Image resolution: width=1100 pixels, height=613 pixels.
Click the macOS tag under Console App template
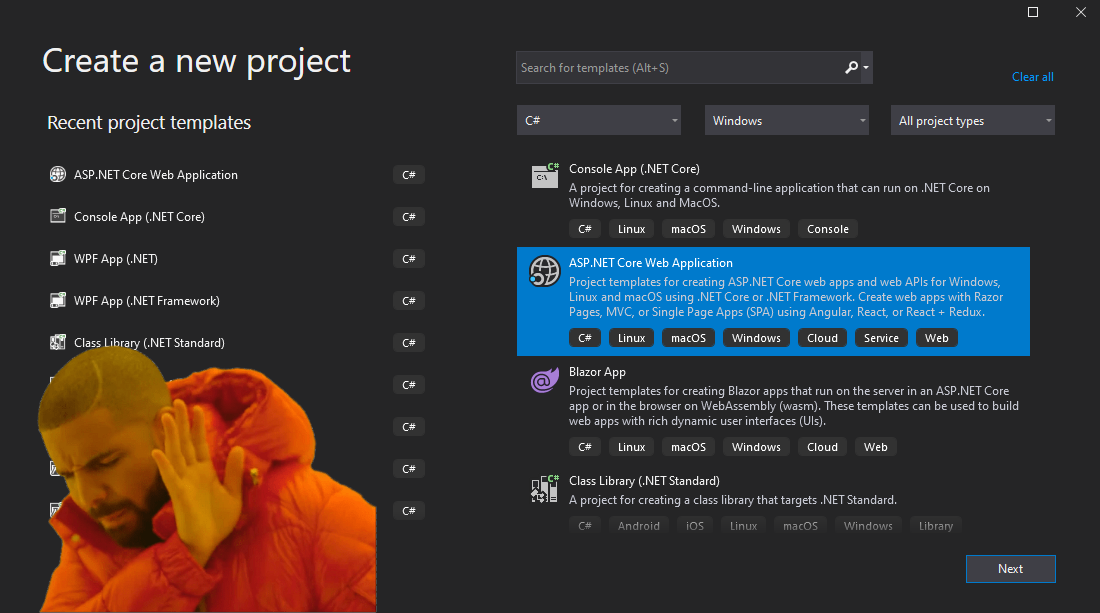tap(688, 229)
